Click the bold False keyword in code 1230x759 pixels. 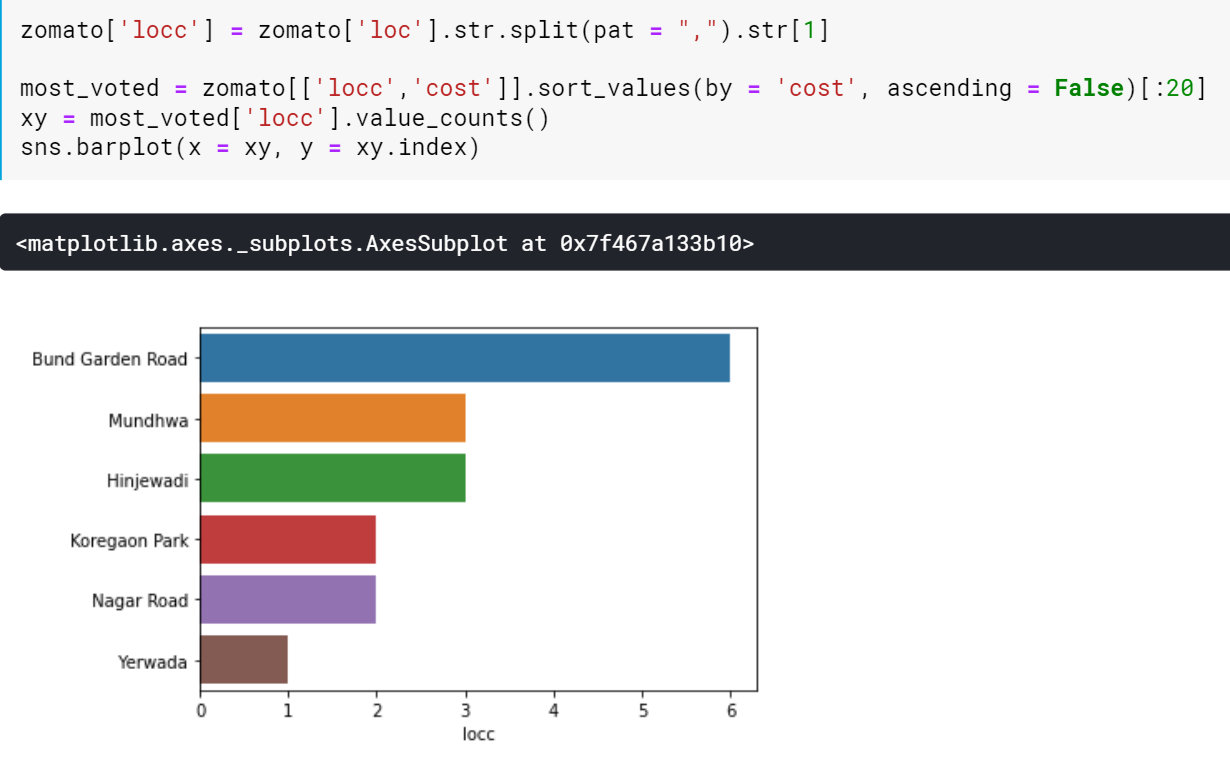[1089, 89]
